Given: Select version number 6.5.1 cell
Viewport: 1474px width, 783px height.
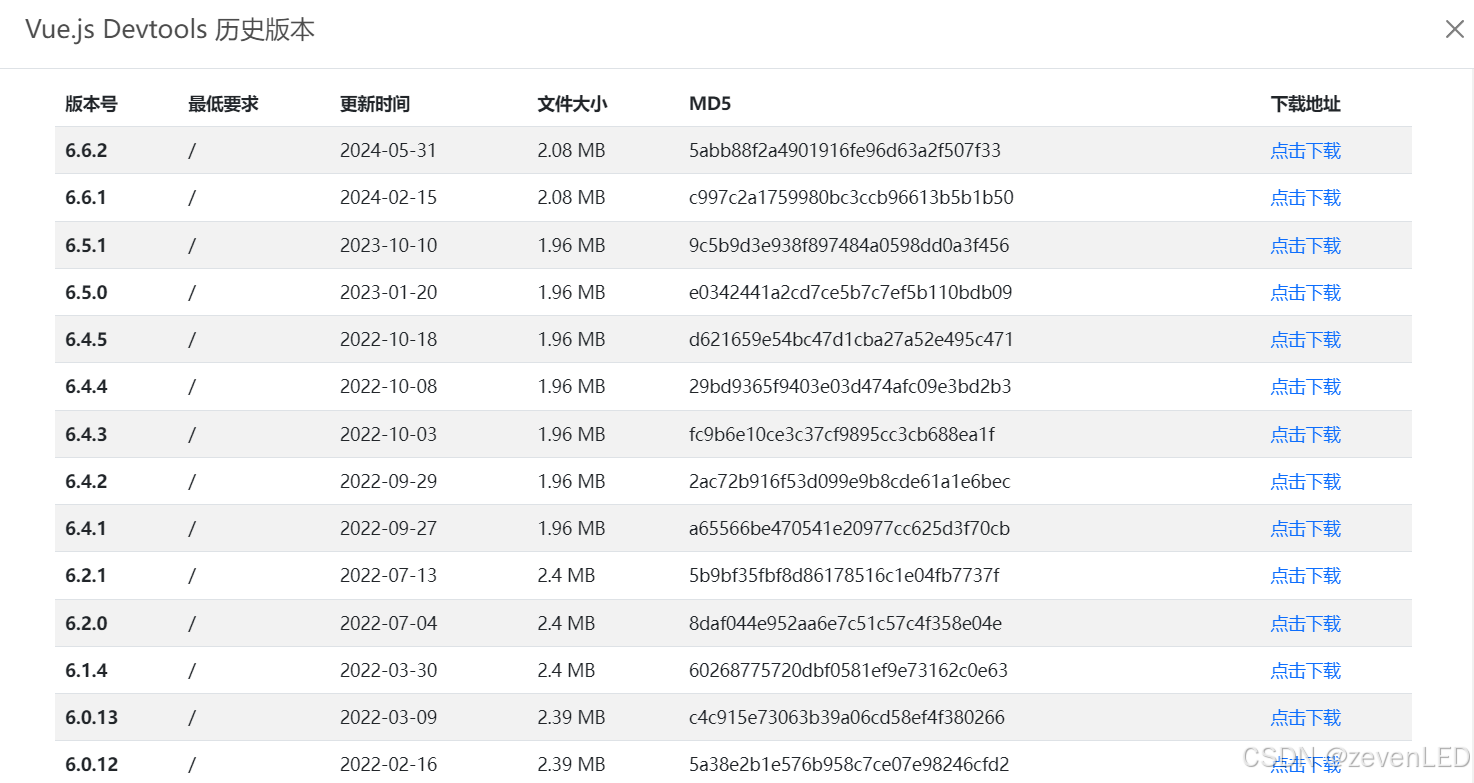Looking at the screenshot, I should (x=86, y=246).
